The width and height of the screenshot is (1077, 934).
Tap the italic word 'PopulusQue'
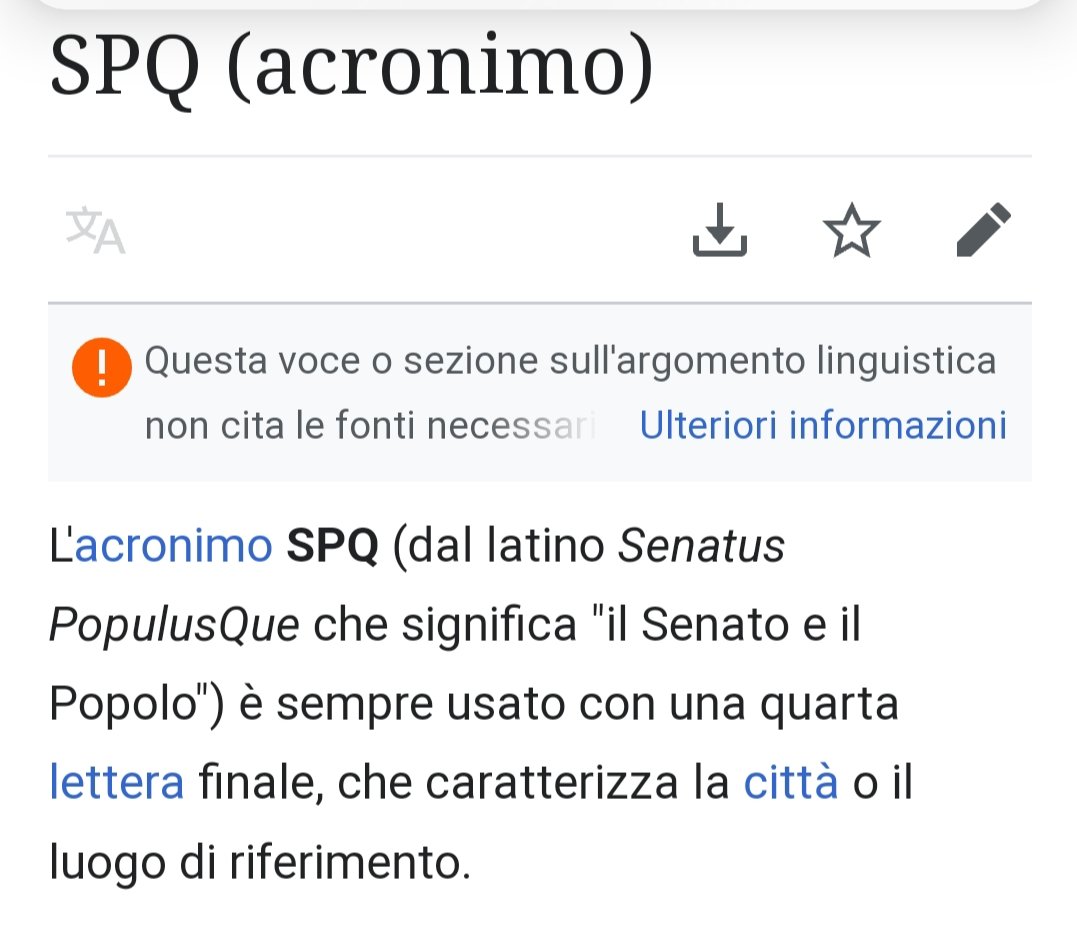click(x=174, y=626)
